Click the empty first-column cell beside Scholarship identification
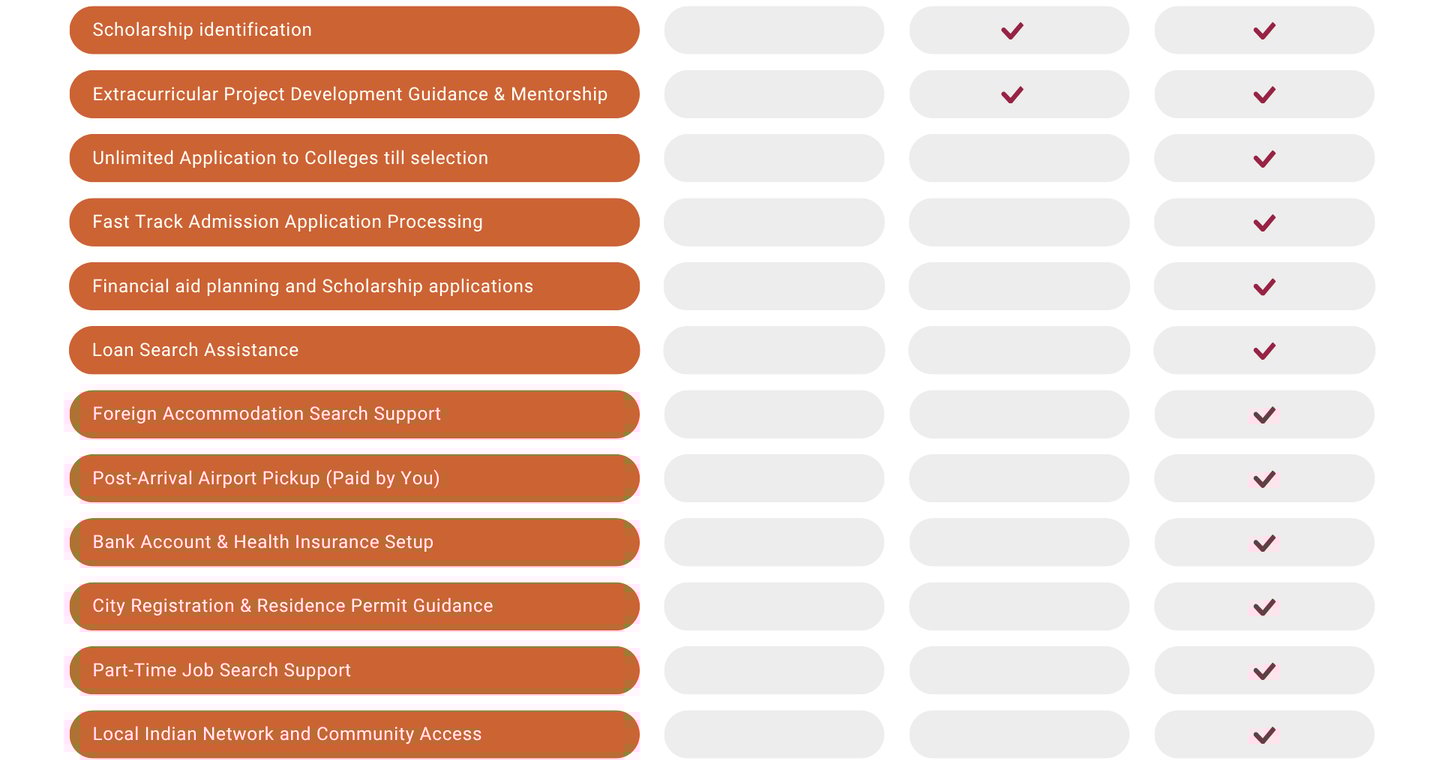Image resolution: width=1440 pixels, height=760 pixels. pos(774,30)
